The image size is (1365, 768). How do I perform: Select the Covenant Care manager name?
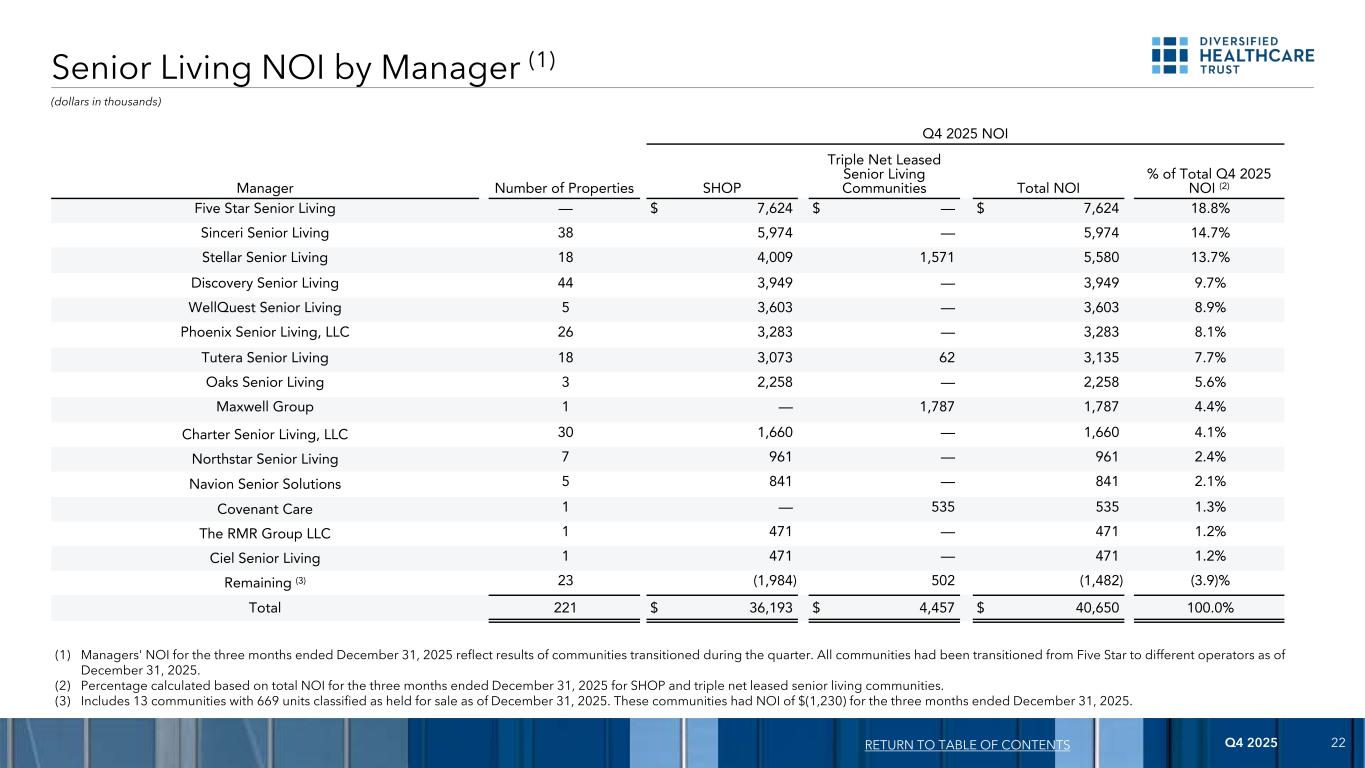point(265,509)
